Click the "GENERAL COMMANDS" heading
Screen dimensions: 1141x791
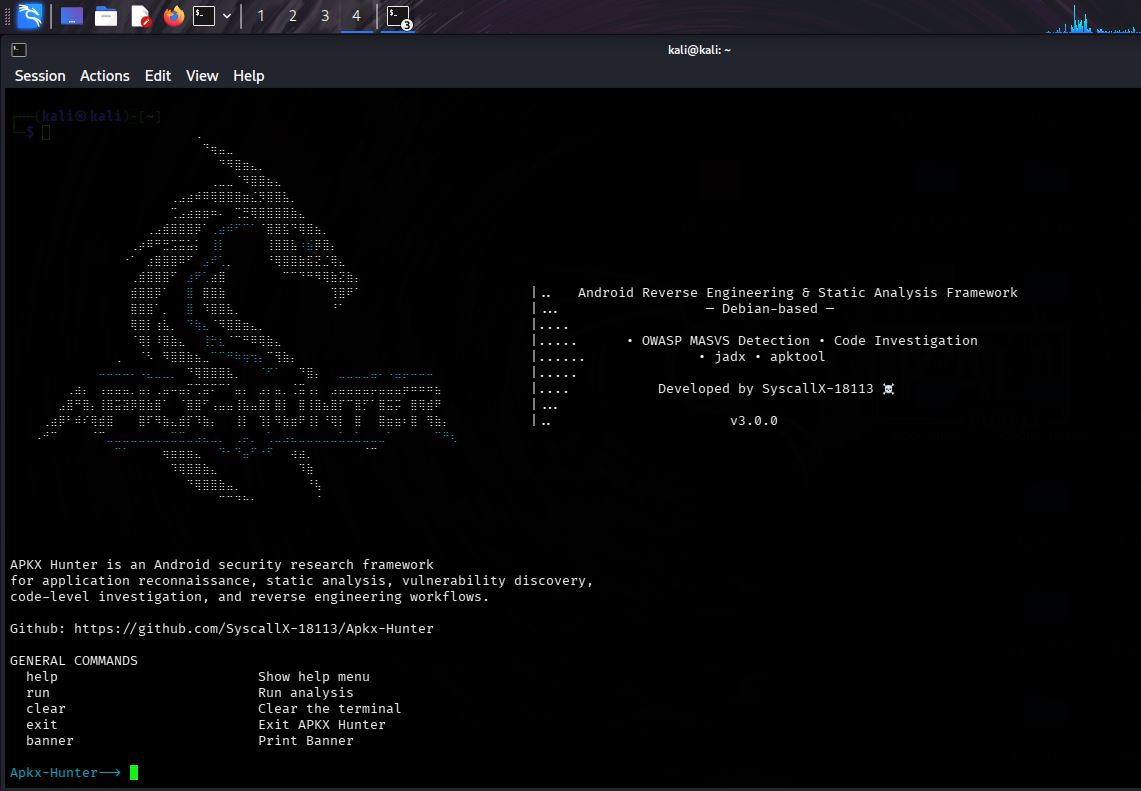coord(73,661)
